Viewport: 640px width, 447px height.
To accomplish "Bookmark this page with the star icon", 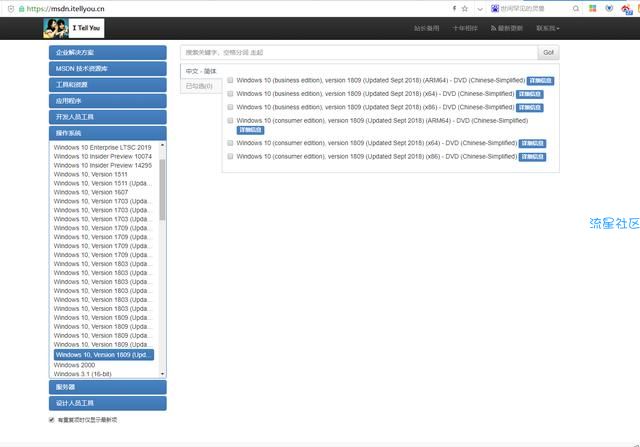I will click(464, 9).
